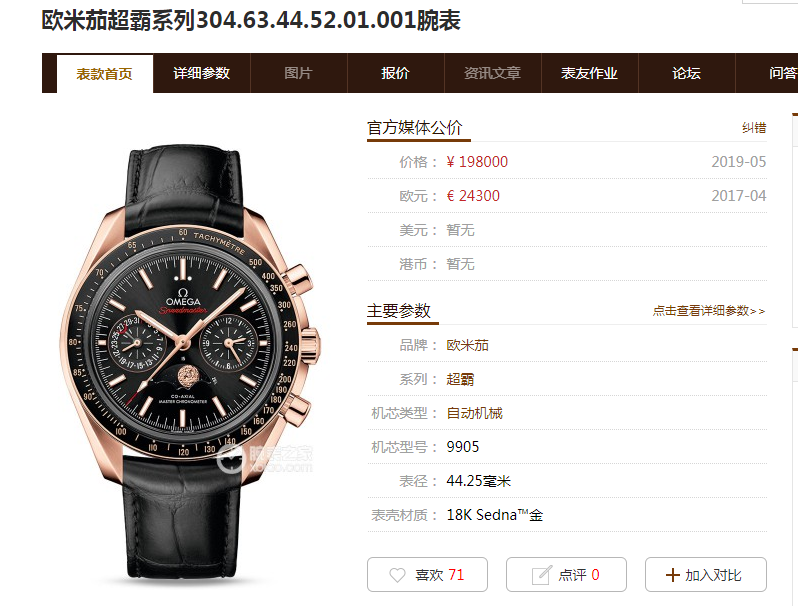Viewport: 798px width, 606px height.
Task: Open the 表友作业 tab
Action: coord(589,73)
